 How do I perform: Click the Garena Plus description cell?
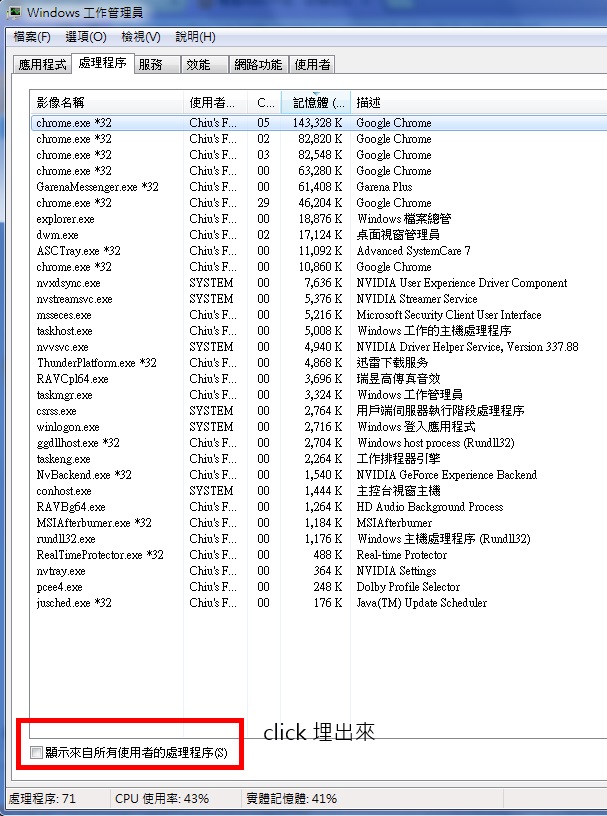tap(384, 187)
